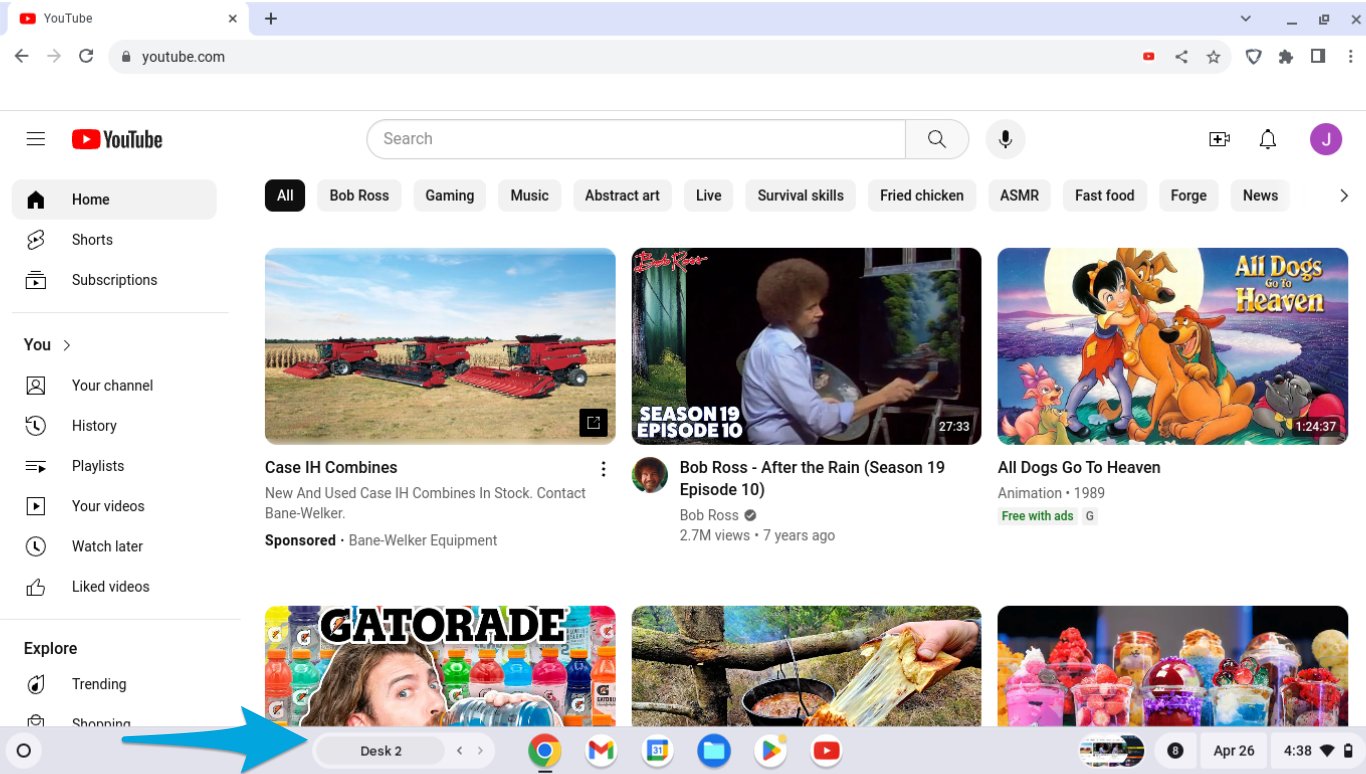Select the Gaming chip
This screenshot has width=1366, height=774.
[450, 196]
